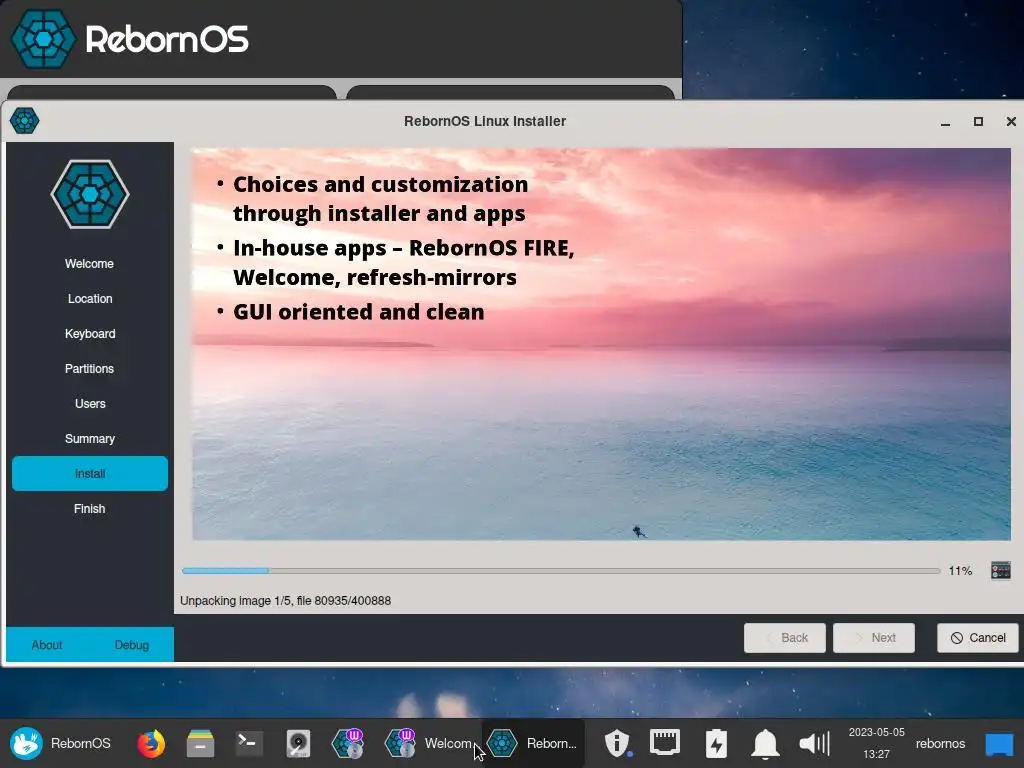Click the About button

[x=47, y=645]
